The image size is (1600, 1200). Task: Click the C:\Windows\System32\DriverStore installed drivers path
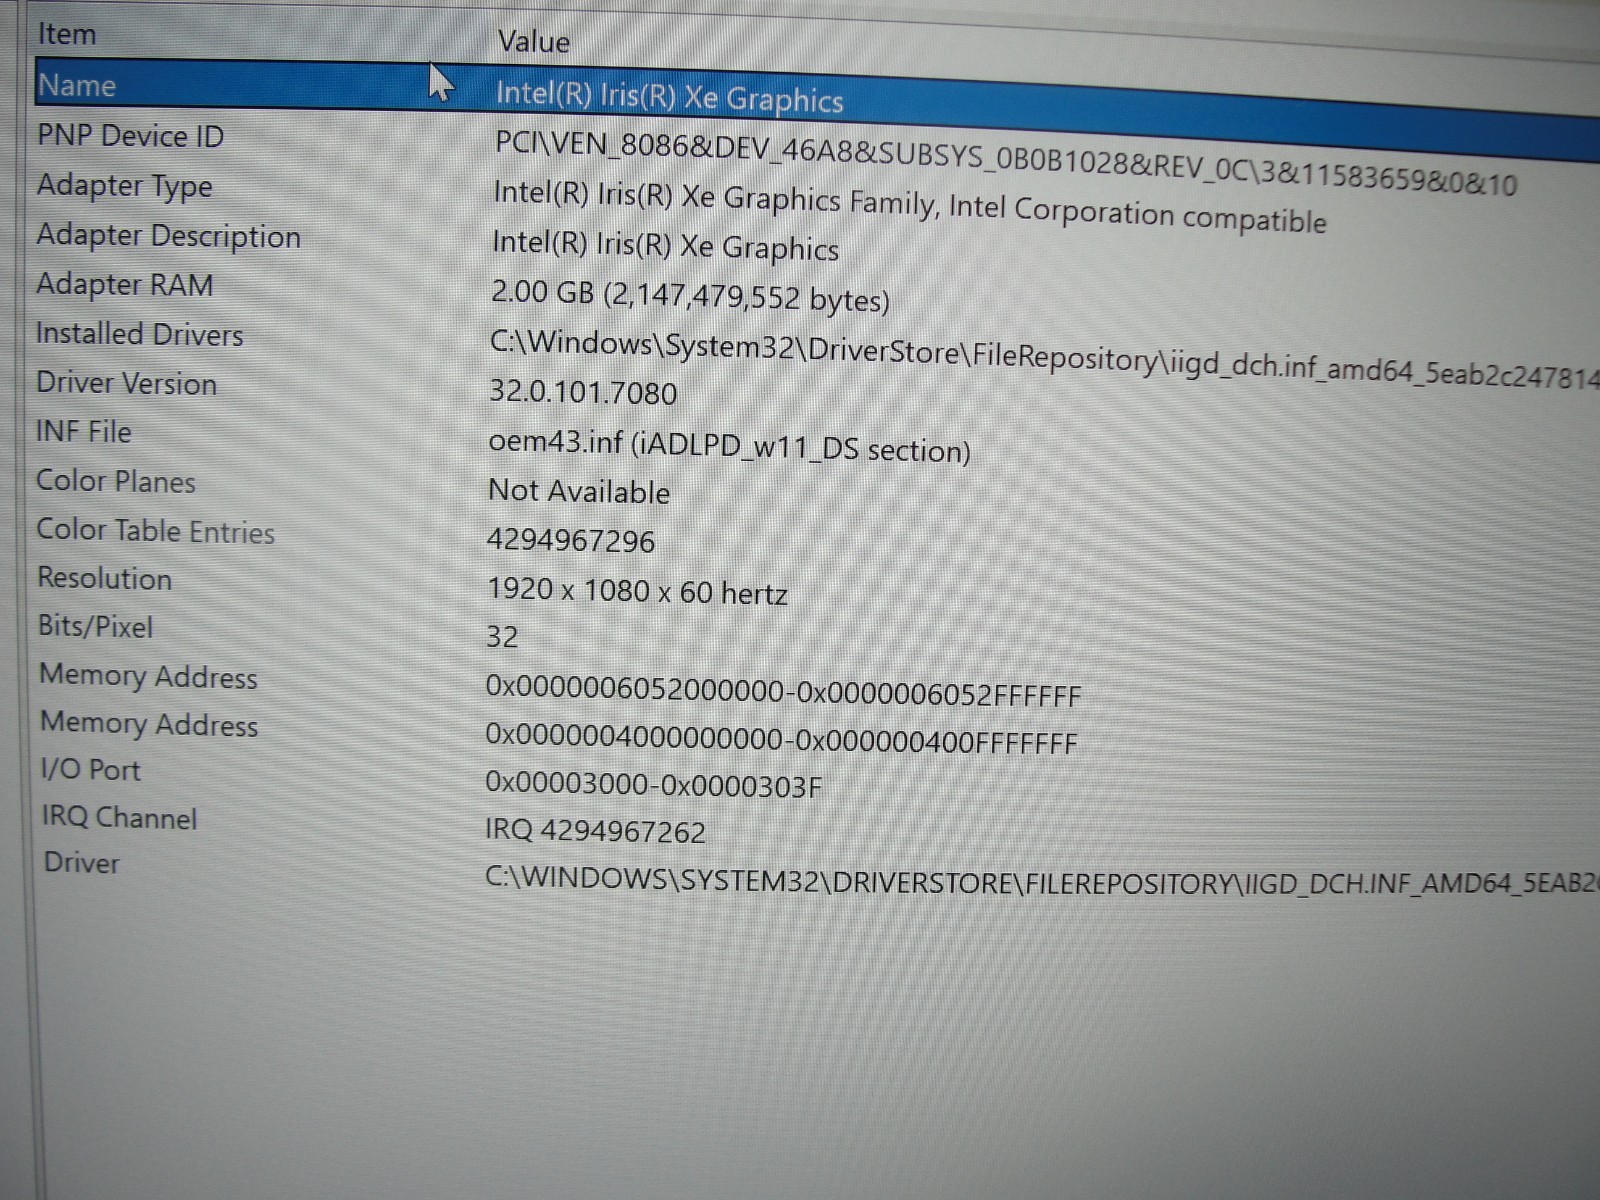[1045, 359]
